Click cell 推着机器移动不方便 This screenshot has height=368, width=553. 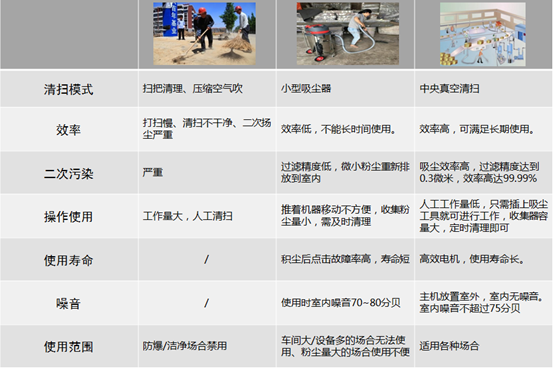click(x=345, y=216)
